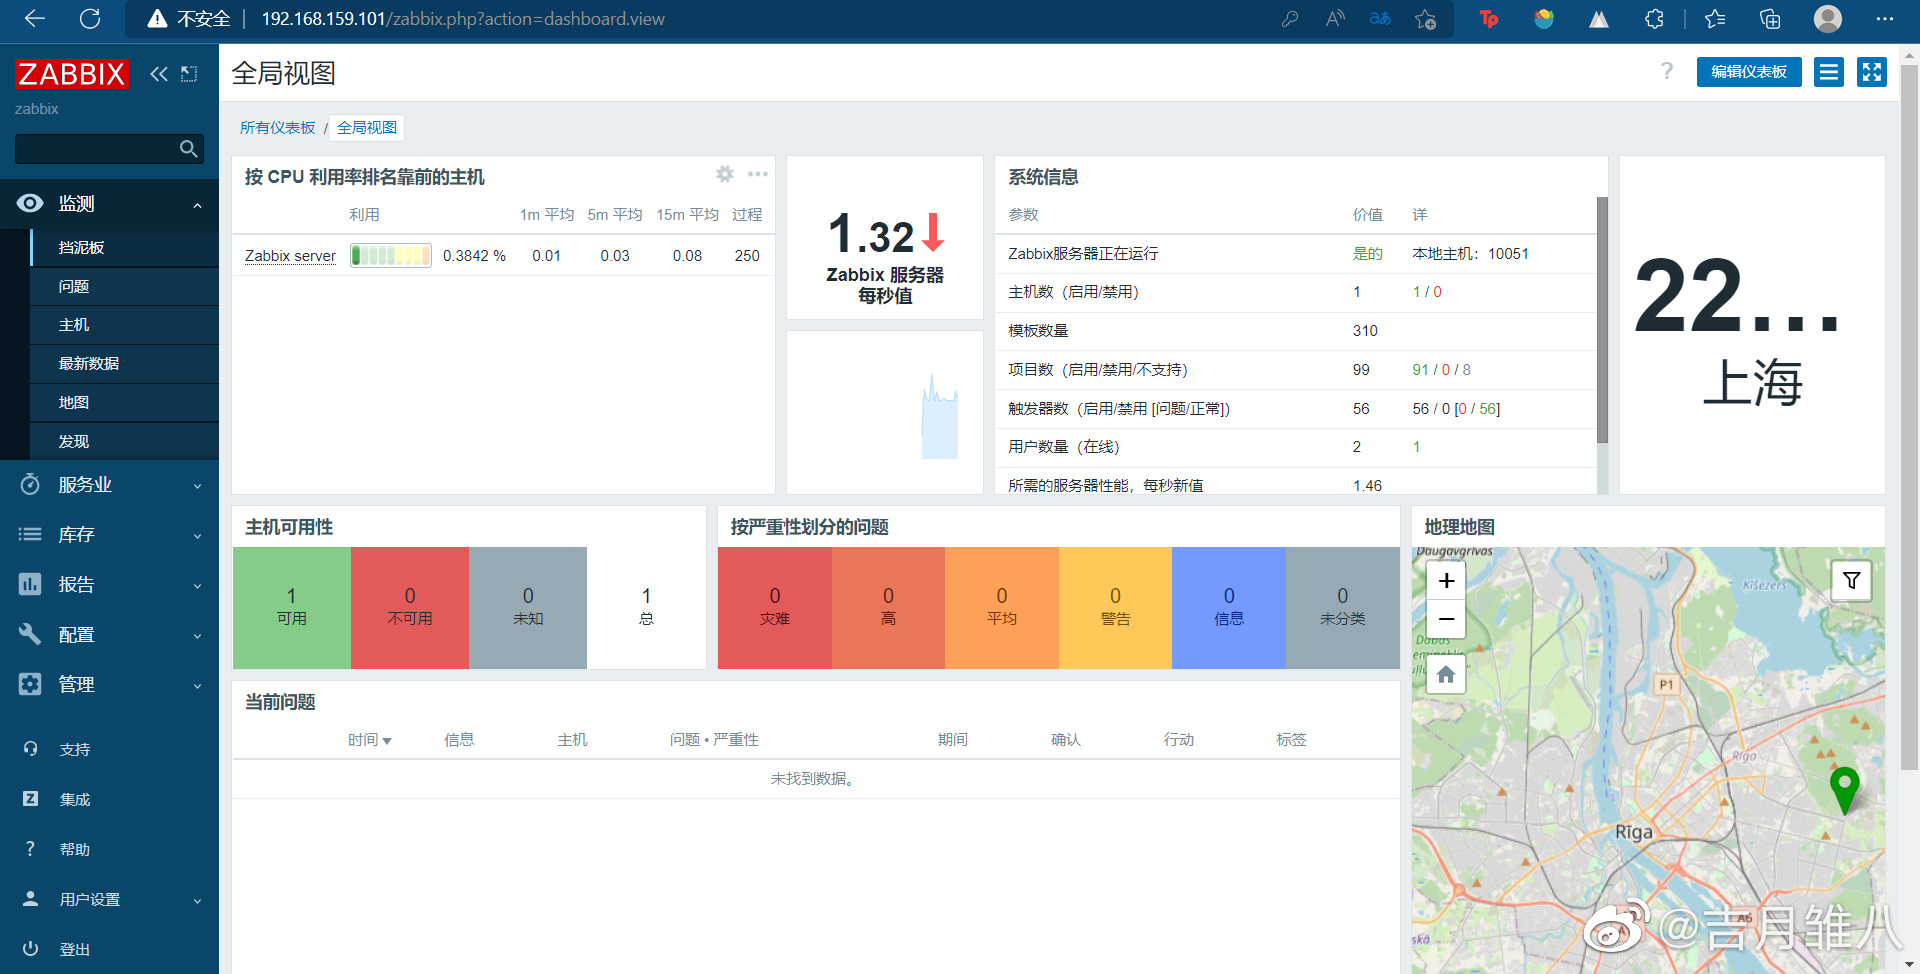This screenshot has width=1920, height=974.
Task: Click the 编辑仪表板 button
Action: tap(1749, 72)
